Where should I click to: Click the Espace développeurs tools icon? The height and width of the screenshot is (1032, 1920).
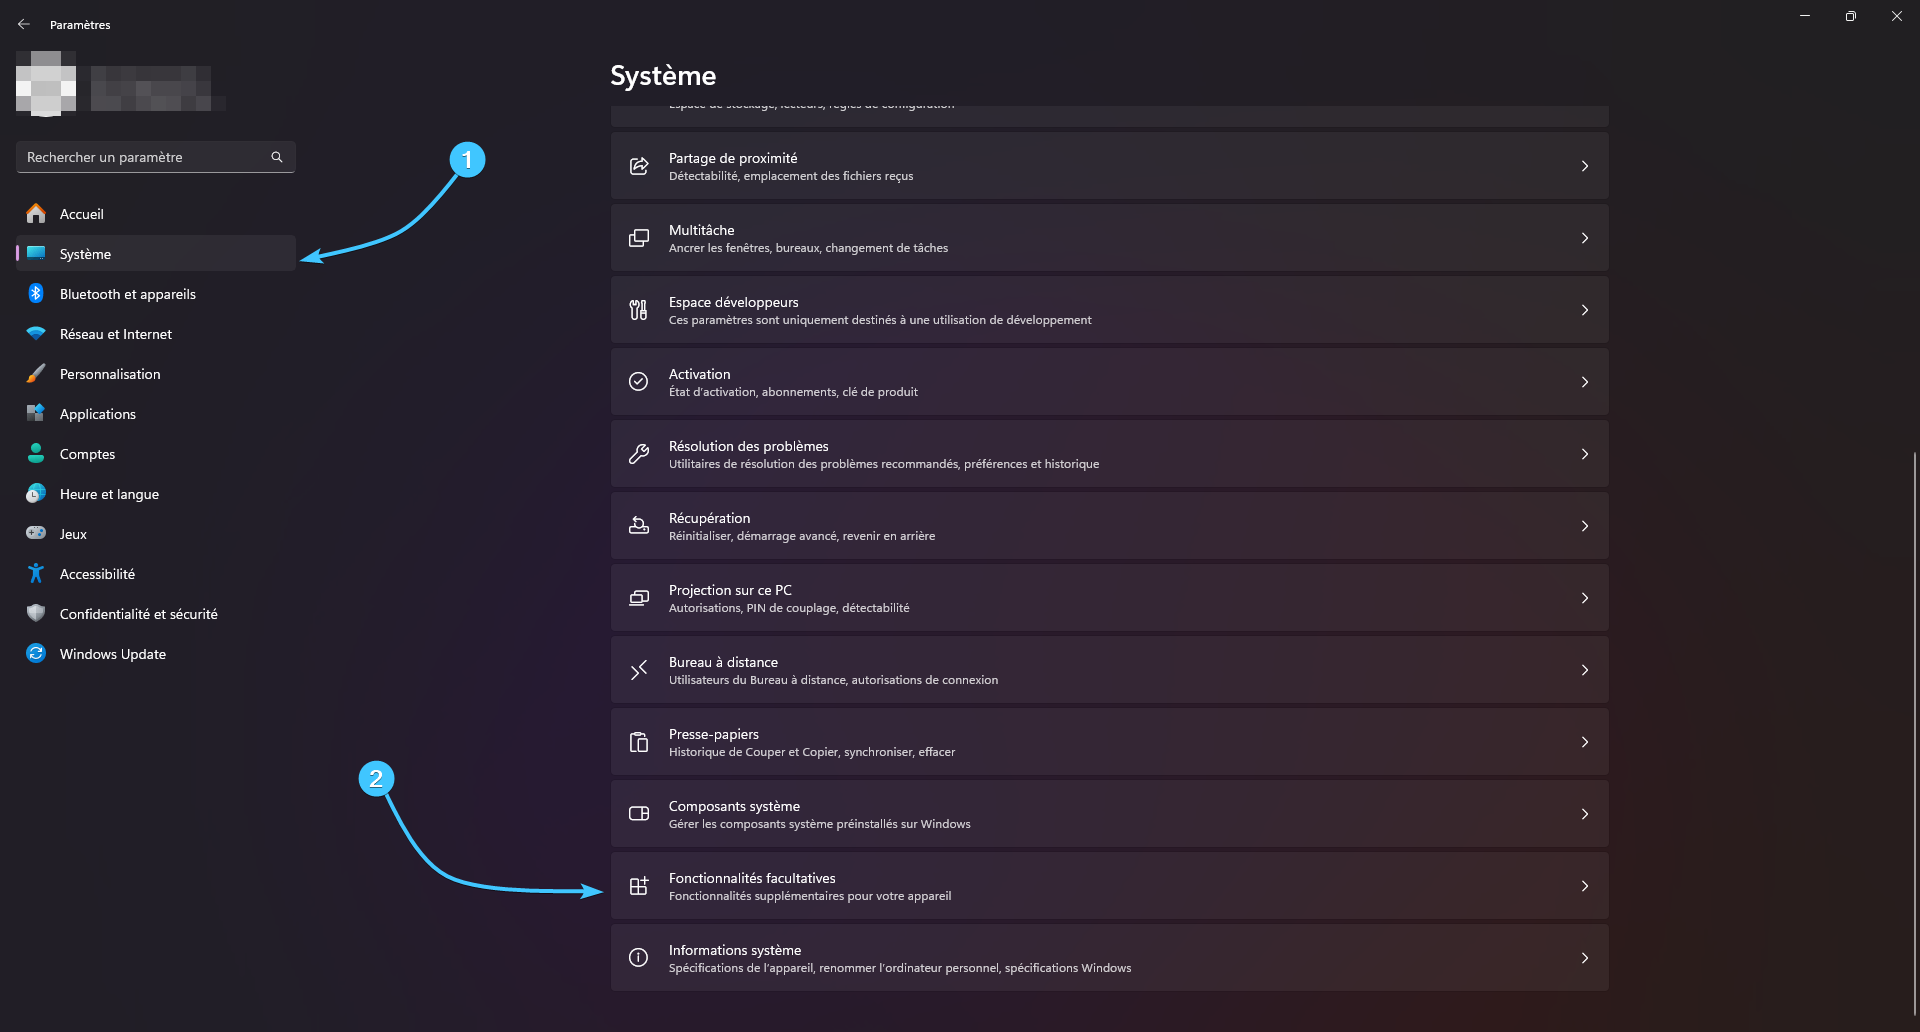click(639, 310)
